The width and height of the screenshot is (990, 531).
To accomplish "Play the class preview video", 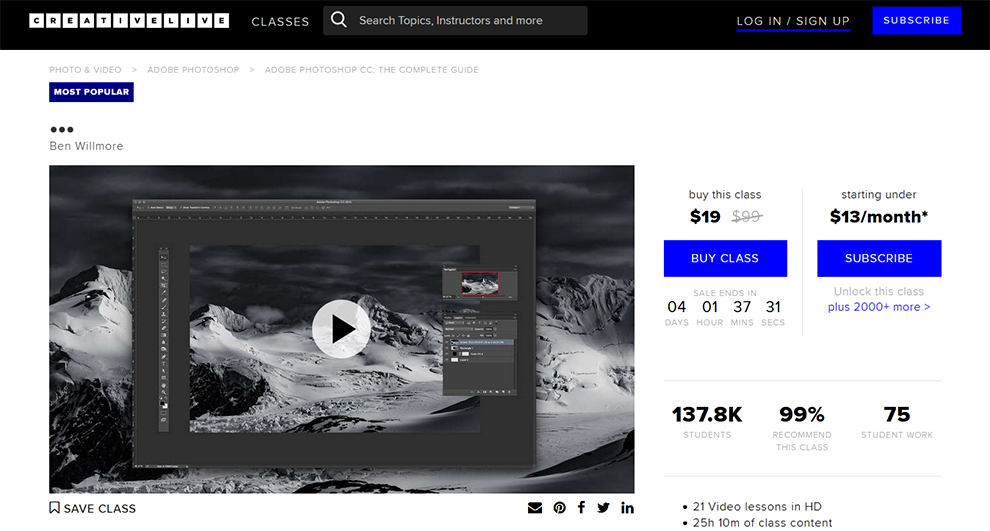I will pyautogui.click(x=342, y=328).
